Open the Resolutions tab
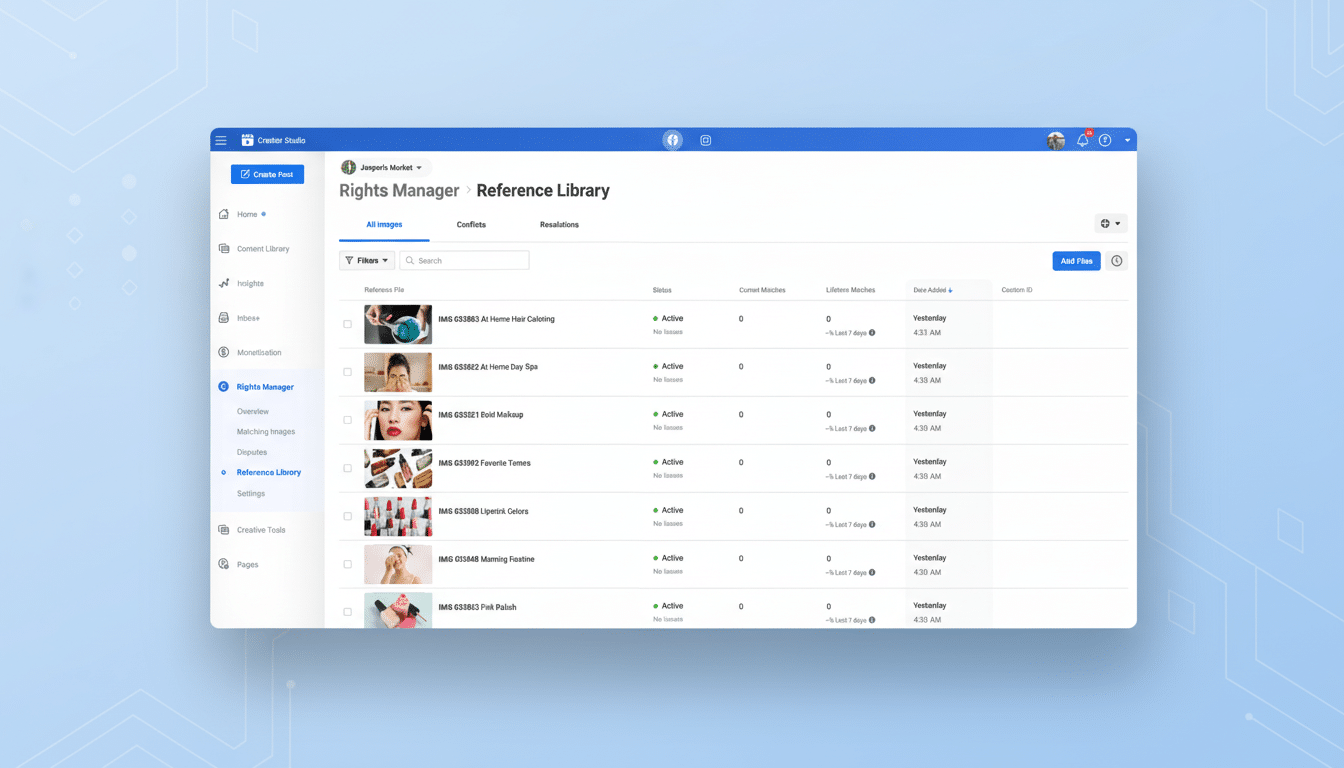 pyautogui.click(x=559, y=224)
